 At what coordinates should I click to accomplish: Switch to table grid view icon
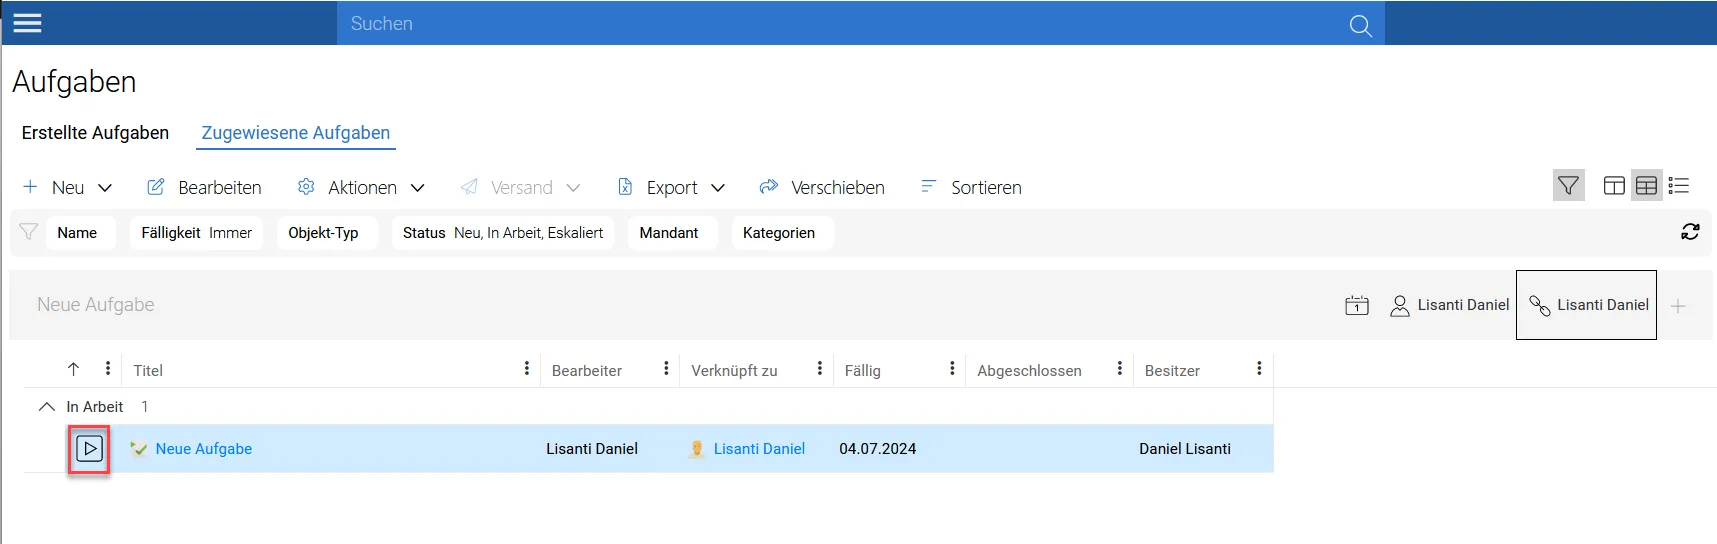pos(1646,186)
